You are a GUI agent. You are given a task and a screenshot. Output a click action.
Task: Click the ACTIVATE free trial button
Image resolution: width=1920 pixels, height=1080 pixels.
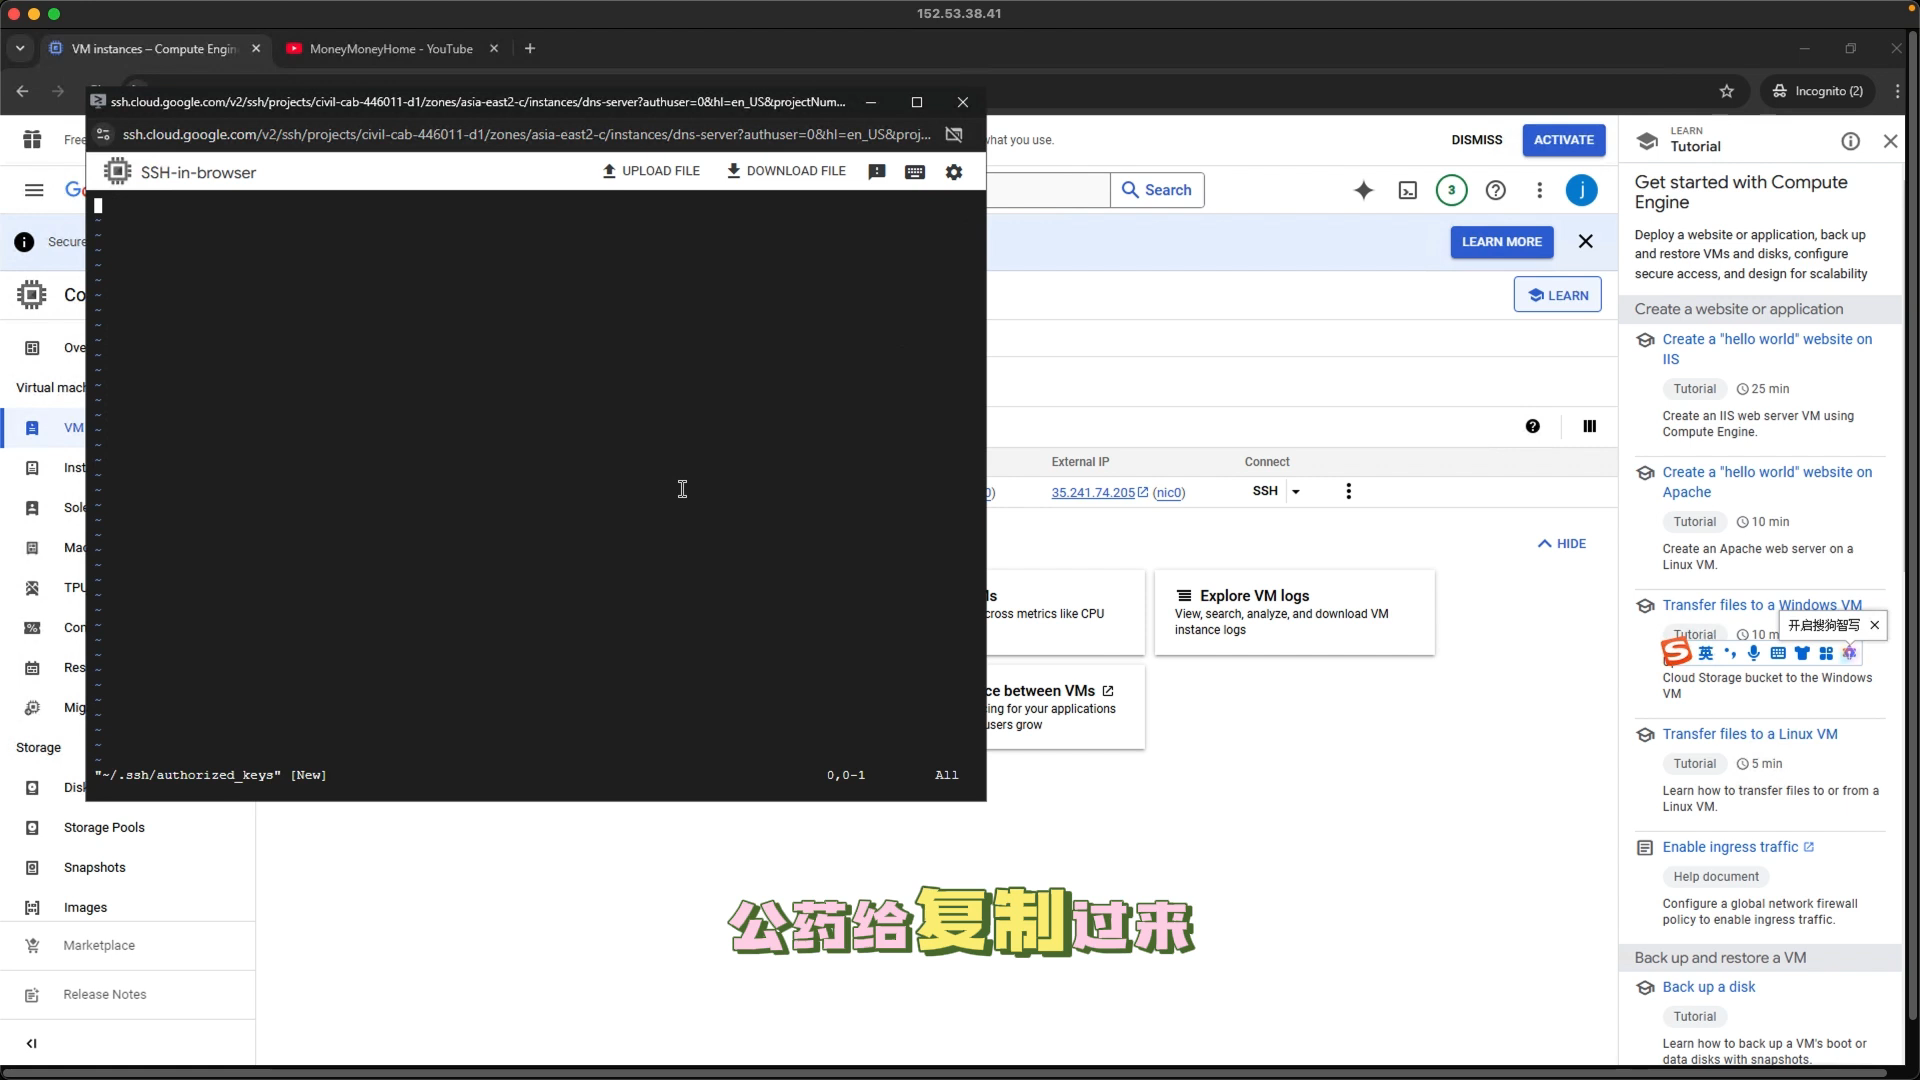1564,140
